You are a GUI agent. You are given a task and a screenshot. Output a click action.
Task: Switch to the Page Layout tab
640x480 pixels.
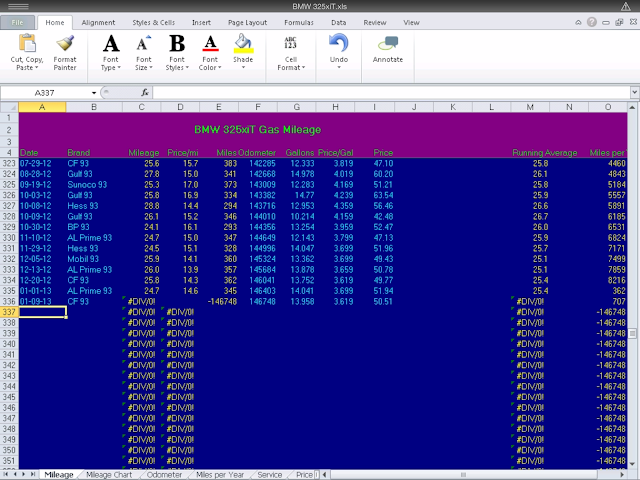click(247, 22)
